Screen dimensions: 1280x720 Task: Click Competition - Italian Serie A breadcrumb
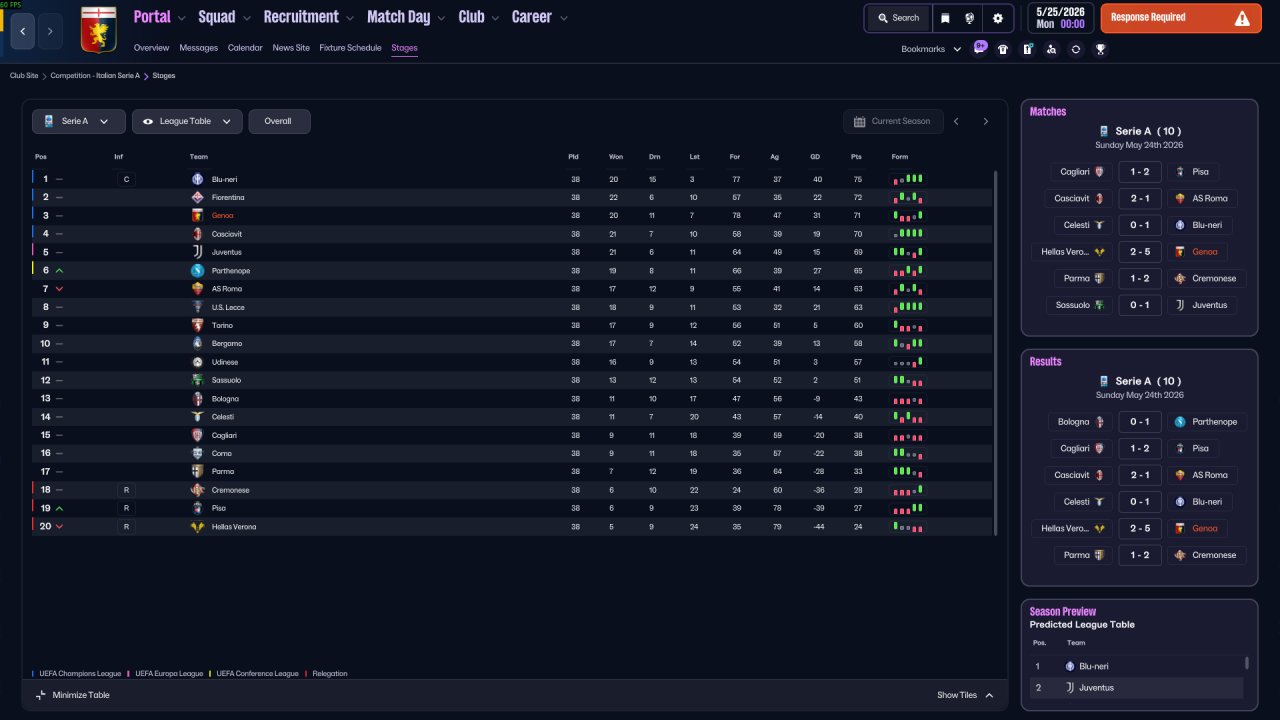click(95, 76)
